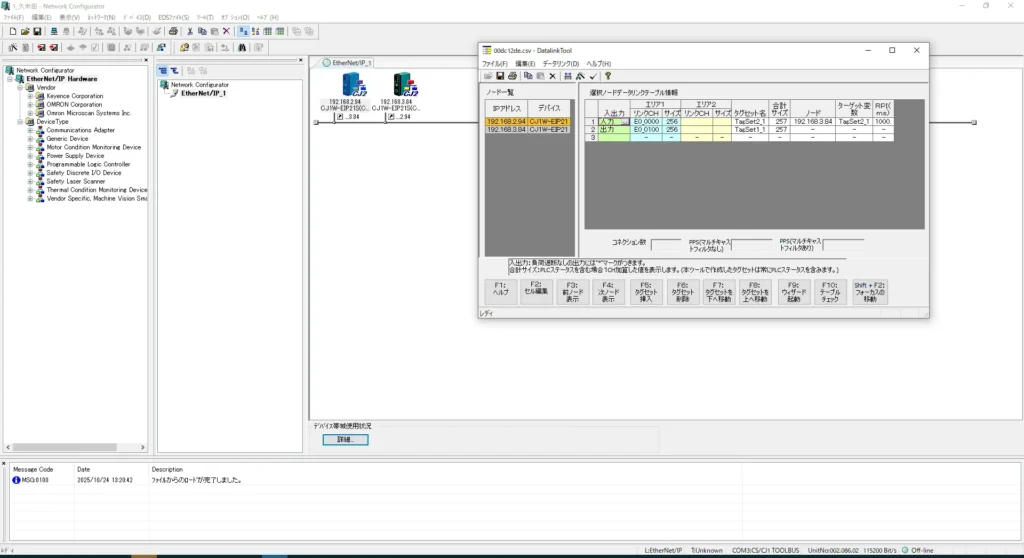Screen dimensions: 1024x558
Task: Expand the OMRON Corporation vendor node
Action: [30, 105]
